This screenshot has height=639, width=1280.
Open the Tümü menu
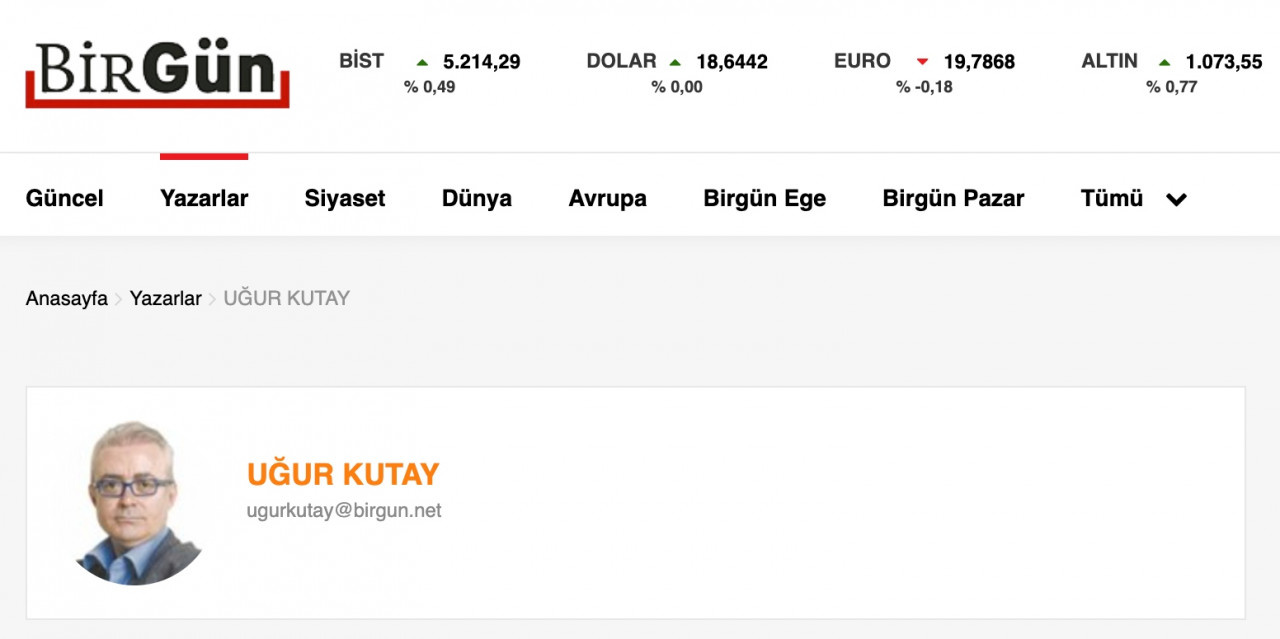(x=1112, y=198)
